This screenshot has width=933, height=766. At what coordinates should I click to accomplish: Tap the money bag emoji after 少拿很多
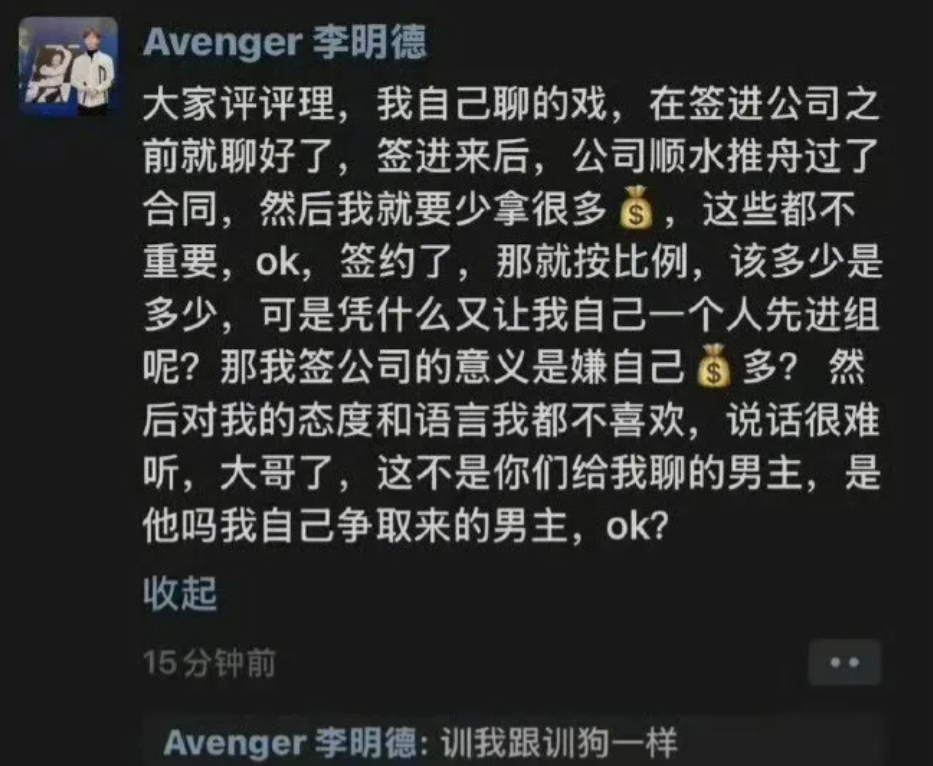click(x=635, y=208)
